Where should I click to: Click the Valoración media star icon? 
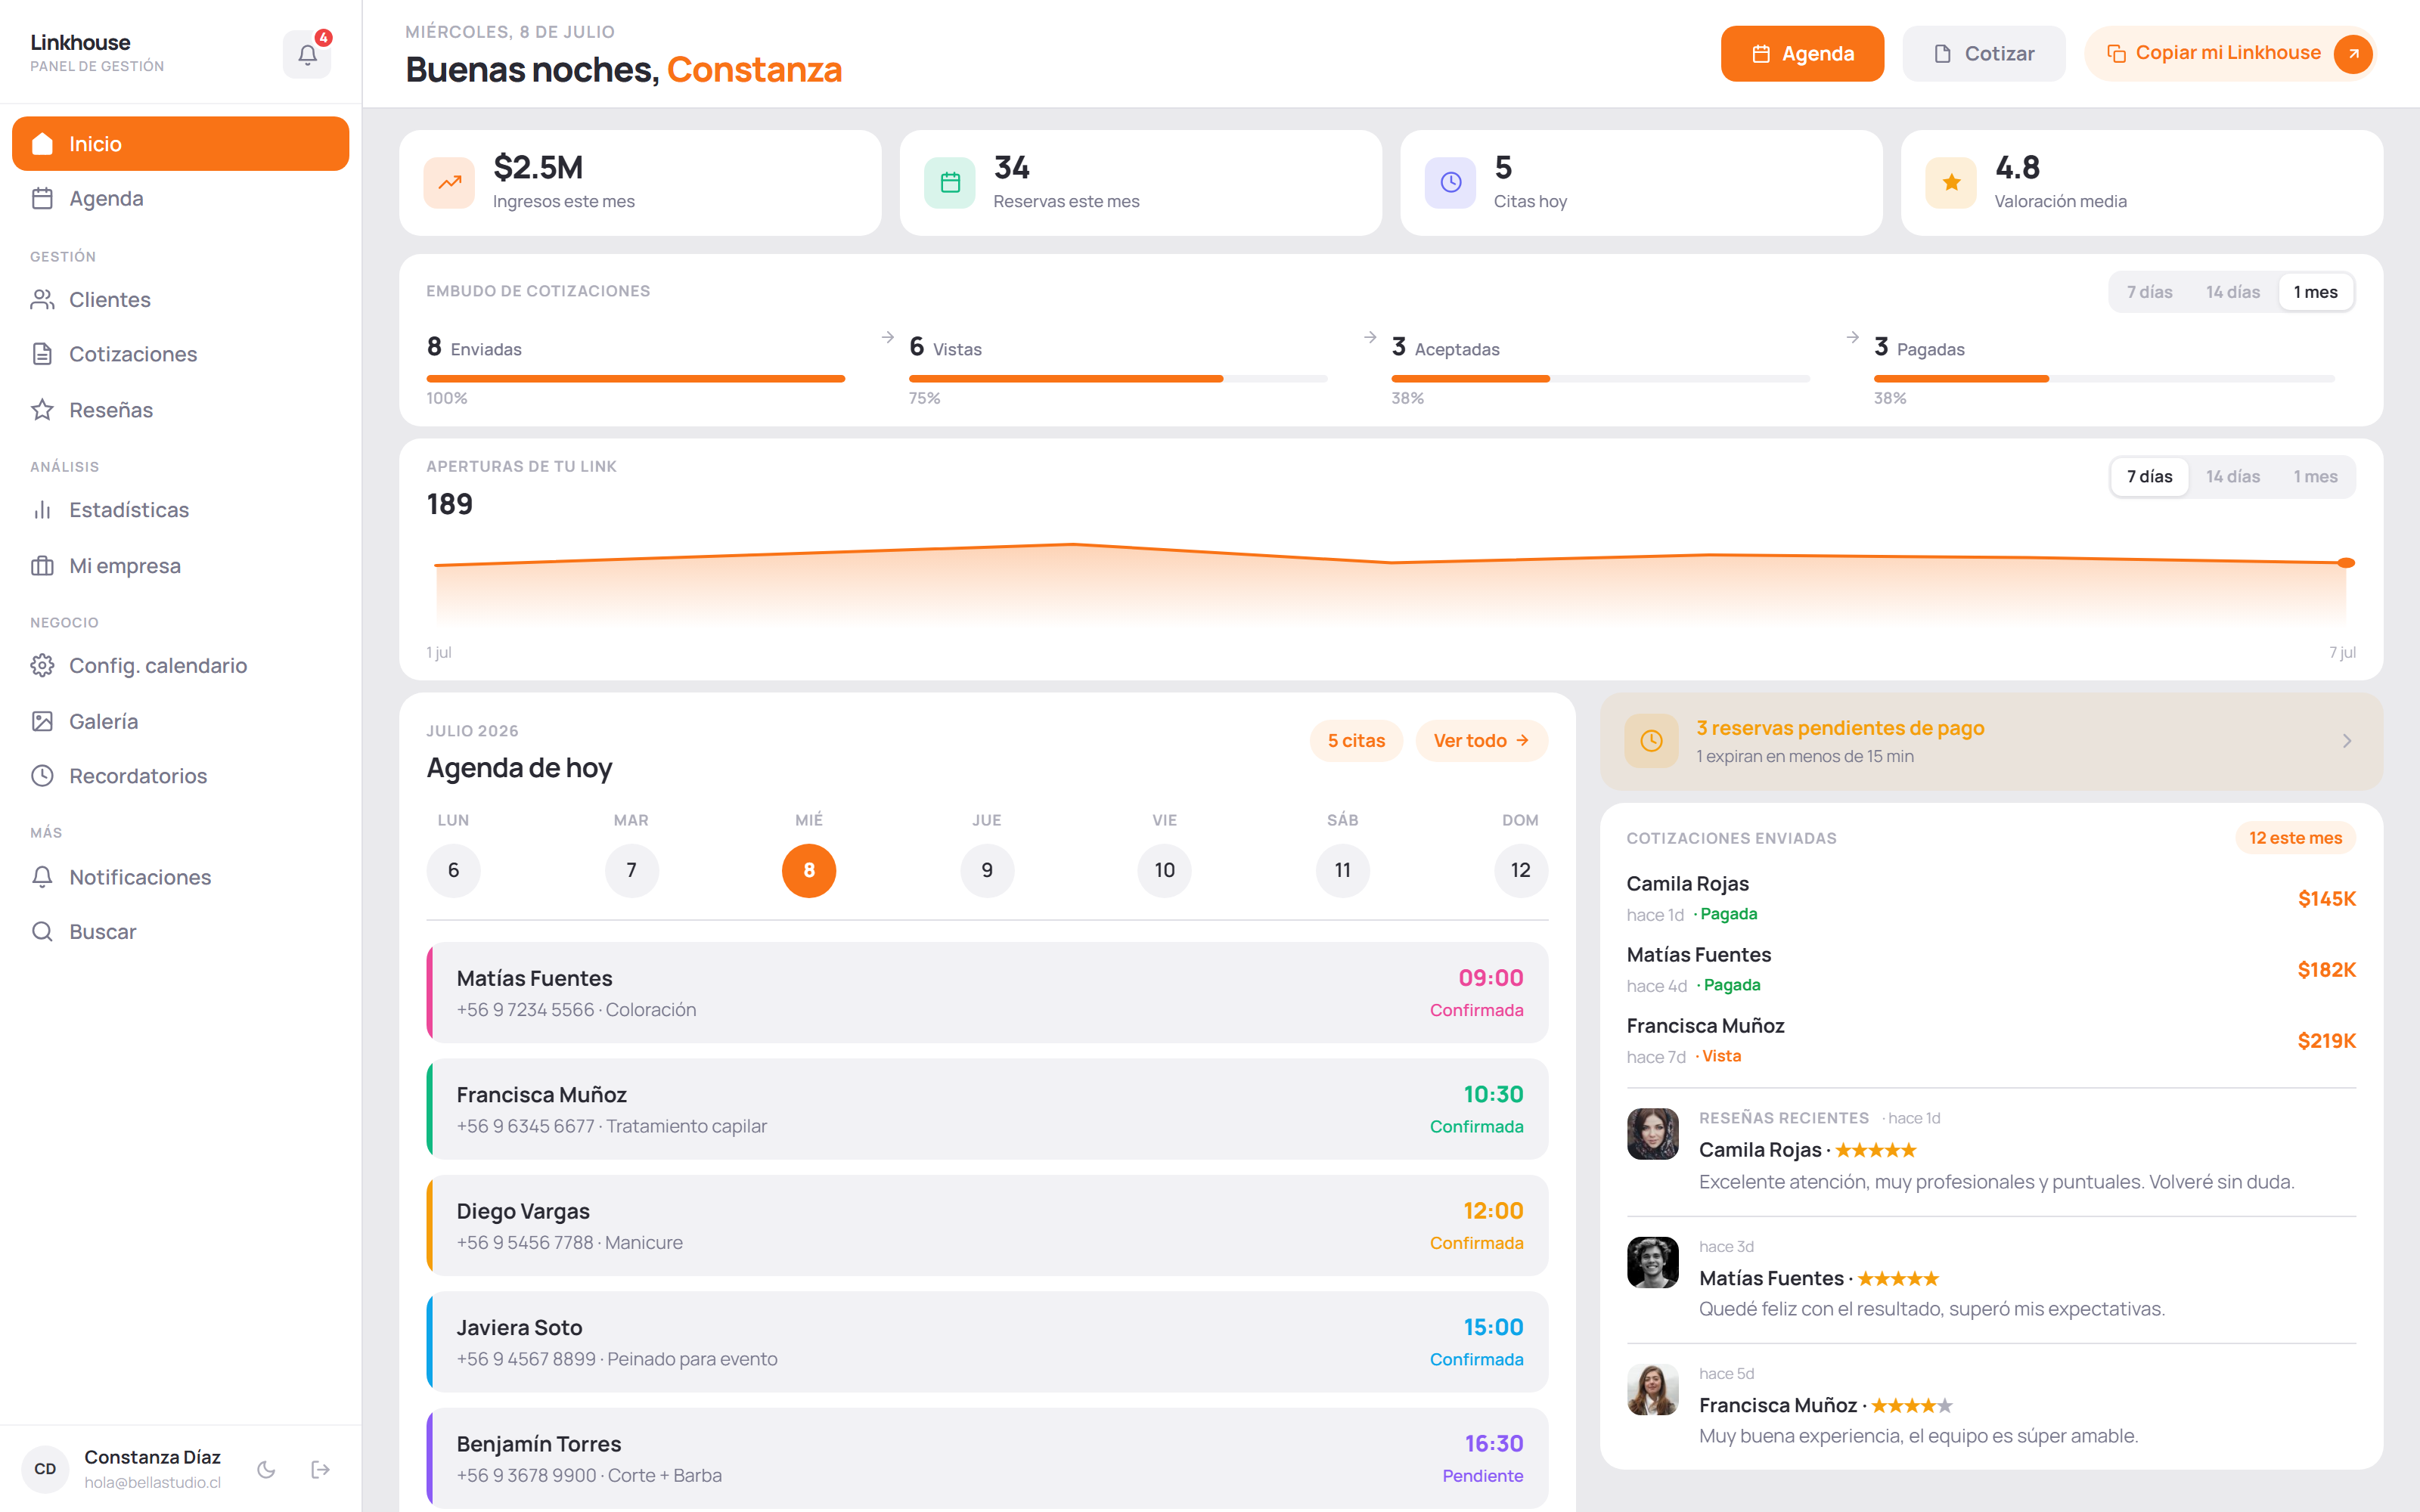[x=1951, y=183]
